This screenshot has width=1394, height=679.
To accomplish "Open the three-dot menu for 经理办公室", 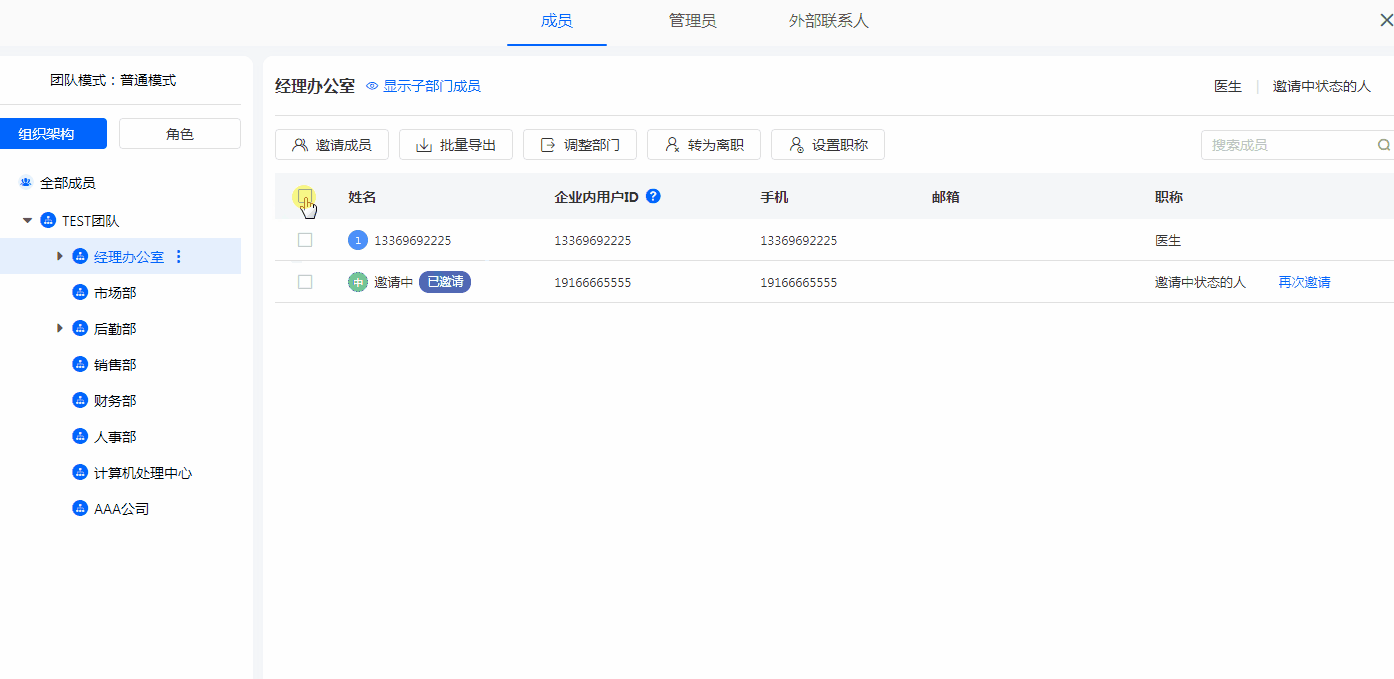I will click(x=179, y=257).
